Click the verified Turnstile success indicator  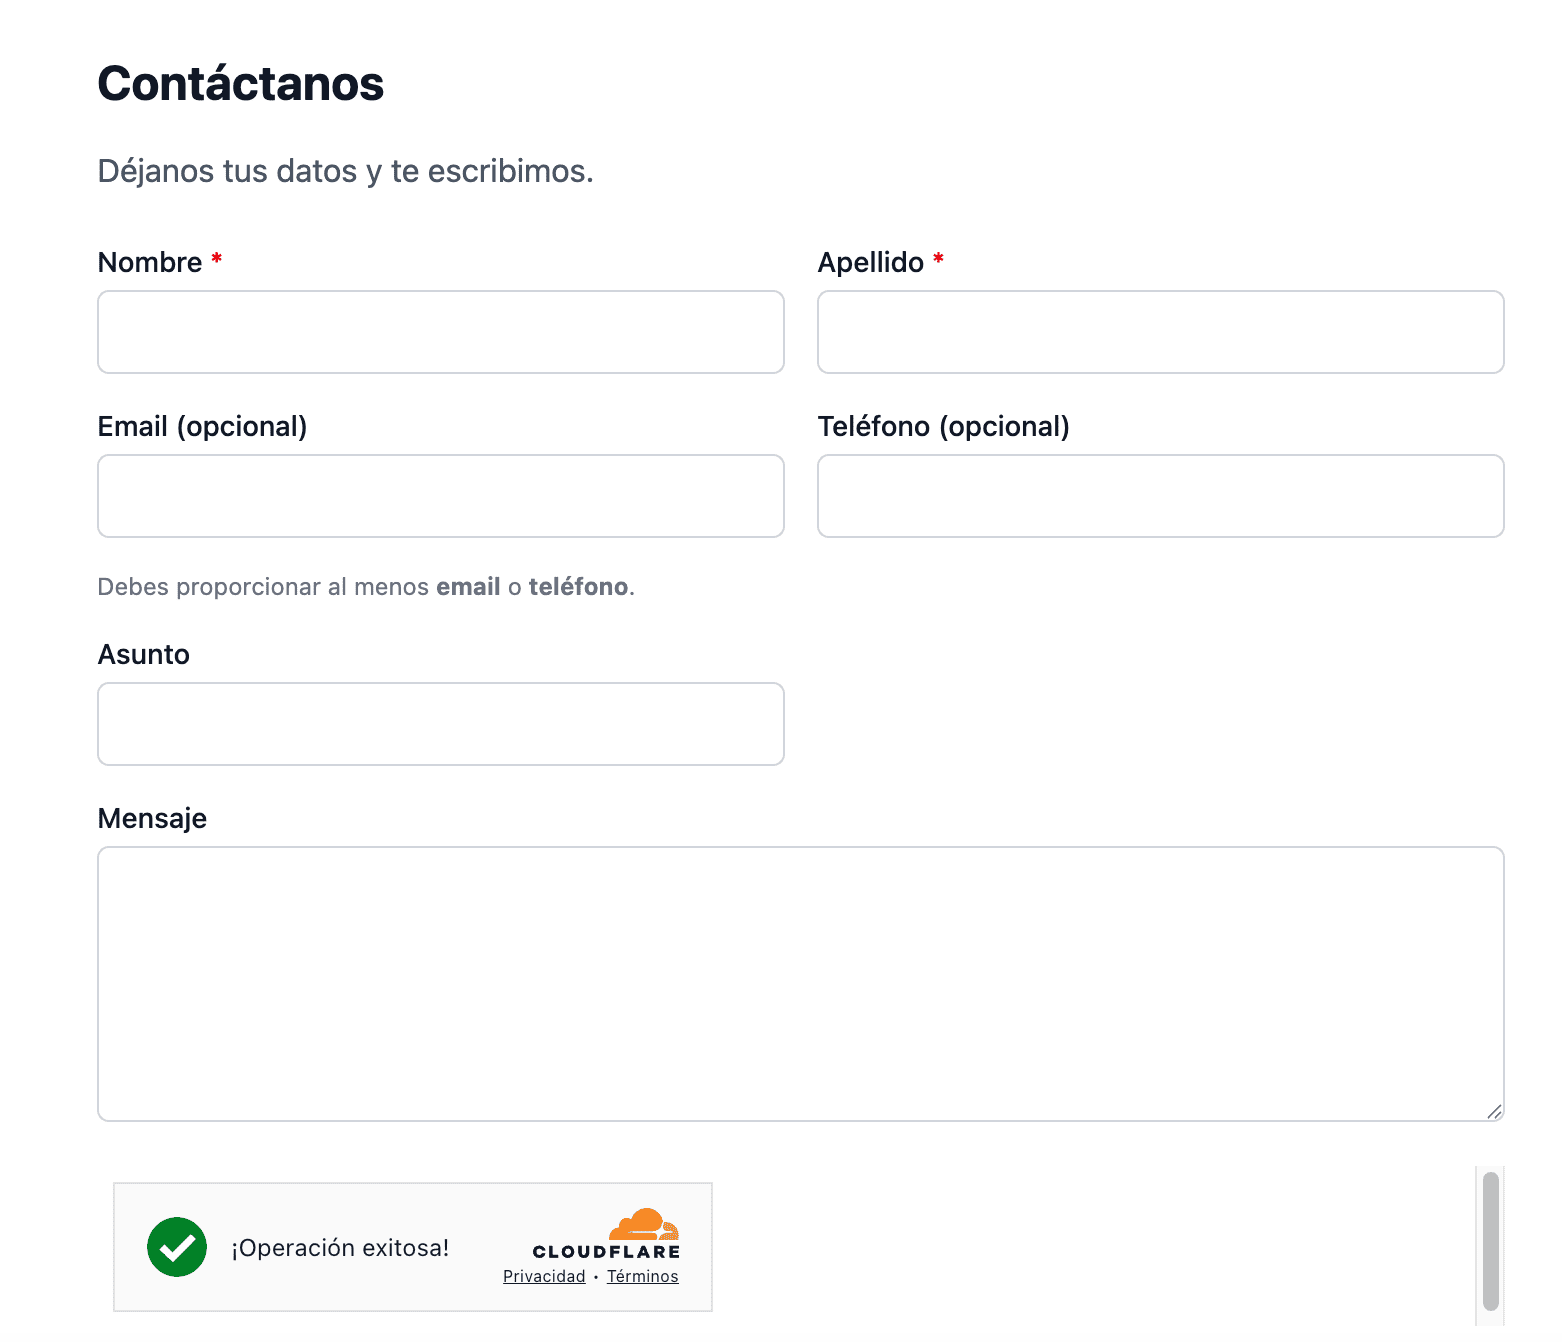click(177, 1247)
